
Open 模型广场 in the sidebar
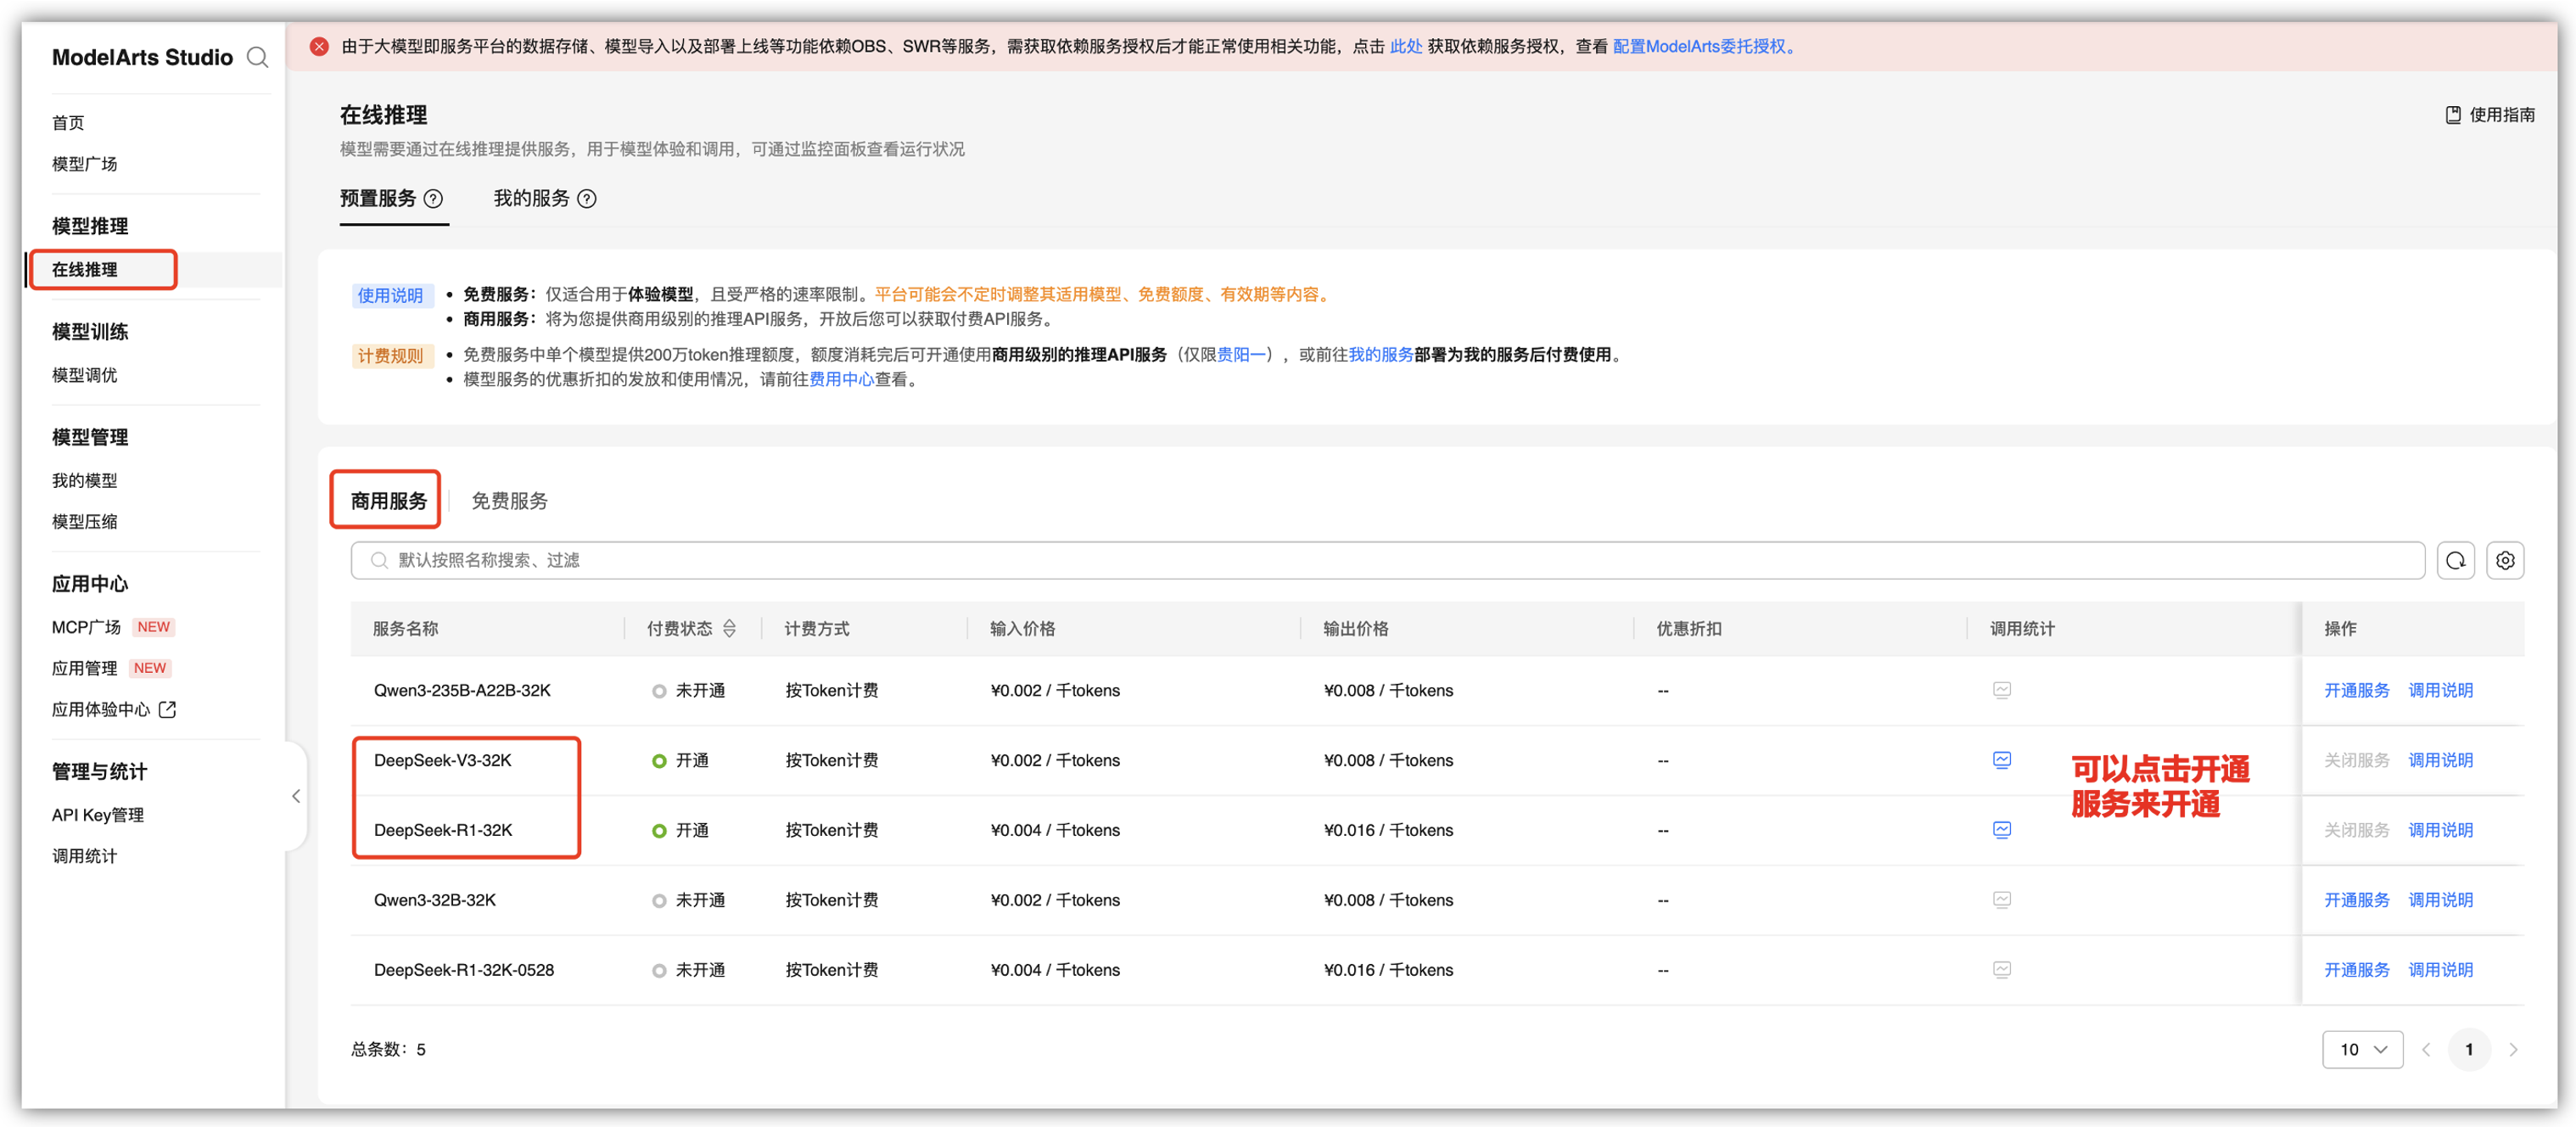tap(85, 164)
